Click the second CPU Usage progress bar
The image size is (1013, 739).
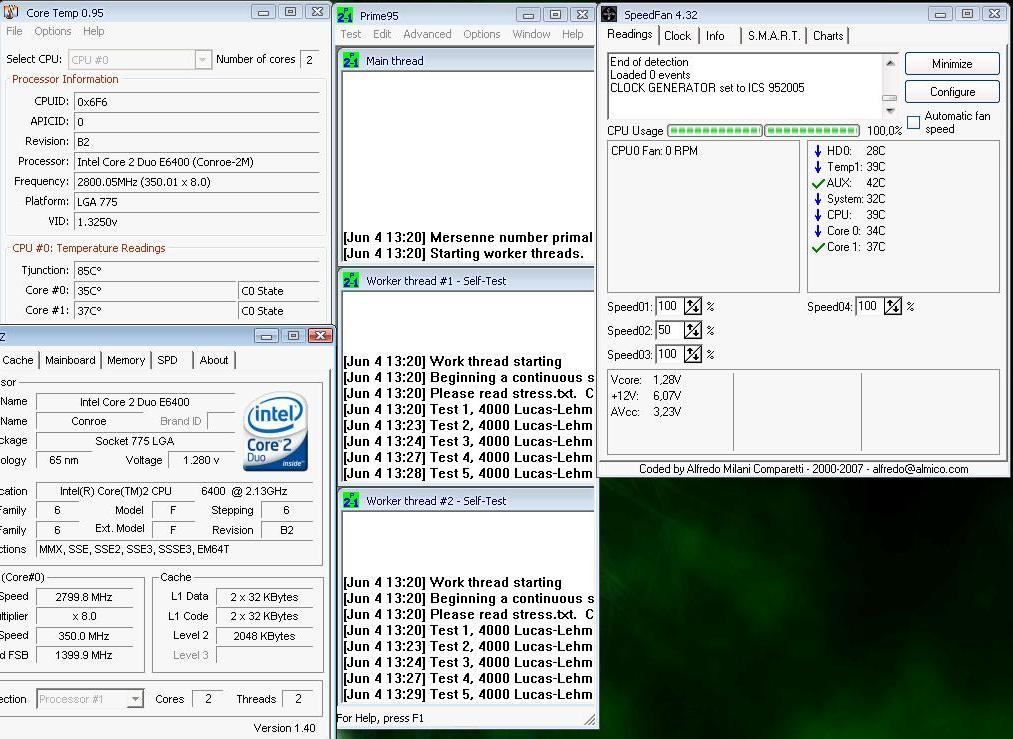tap(811, 131)
